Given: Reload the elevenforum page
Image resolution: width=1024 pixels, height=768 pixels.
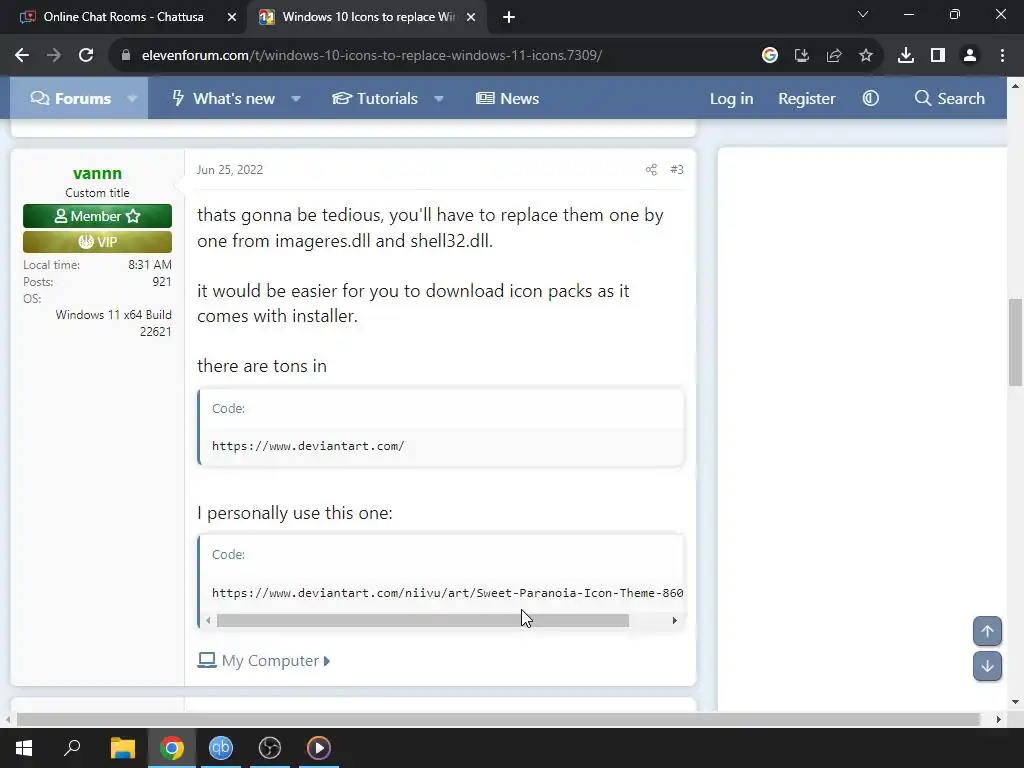Looking at the screenshot, I should (x=86, y=56).
